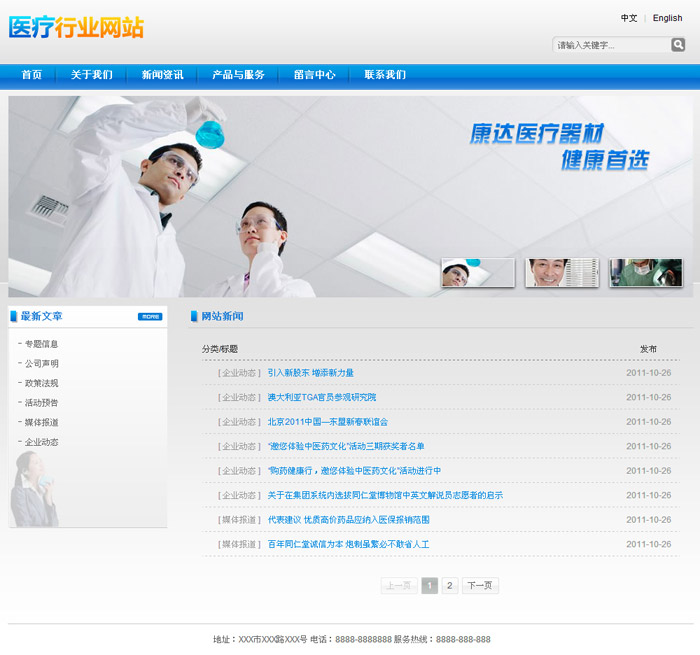Click the search magnifier icon
The image size is (700, 655).
click(678, 45)
